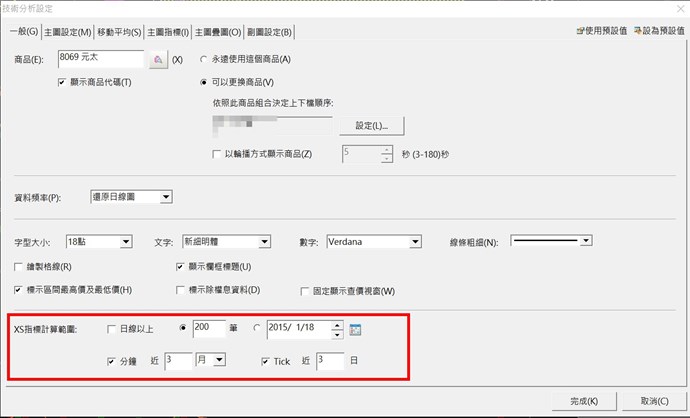Click 設為預設值 icon link
Screen dimensions: 690x418
click(x=659, y=31)
